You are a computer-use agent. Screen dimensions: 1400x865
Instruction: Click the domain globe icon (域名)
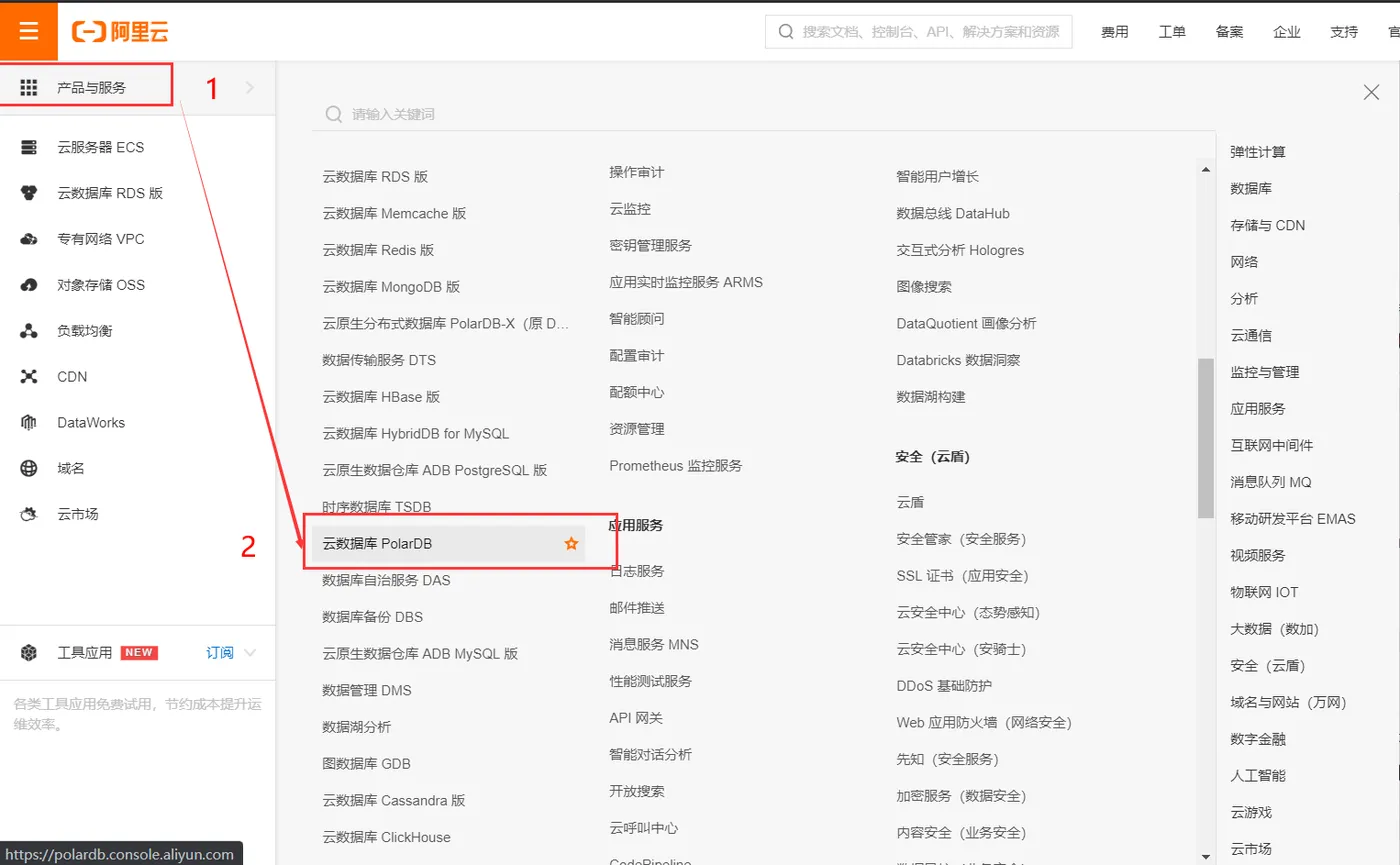pos(29,469)
